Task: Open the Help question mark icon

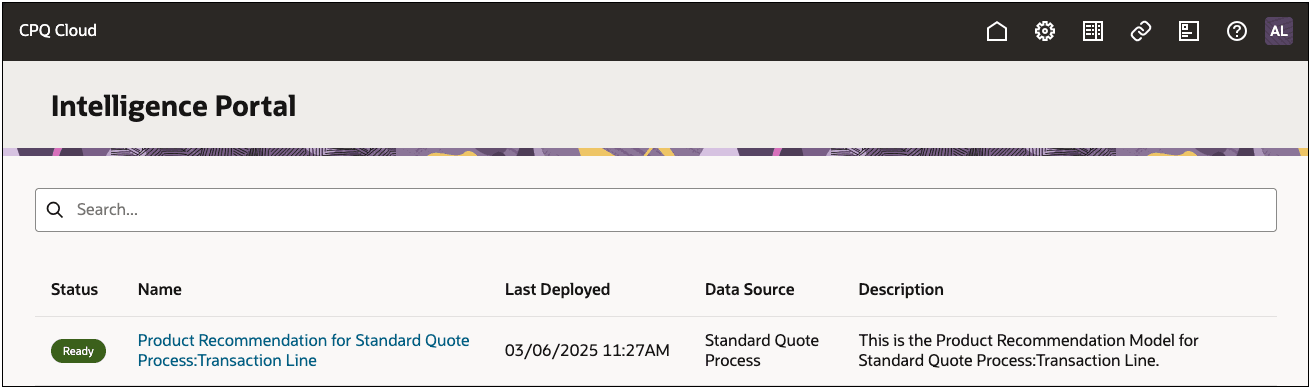Action: [1237, 31]
